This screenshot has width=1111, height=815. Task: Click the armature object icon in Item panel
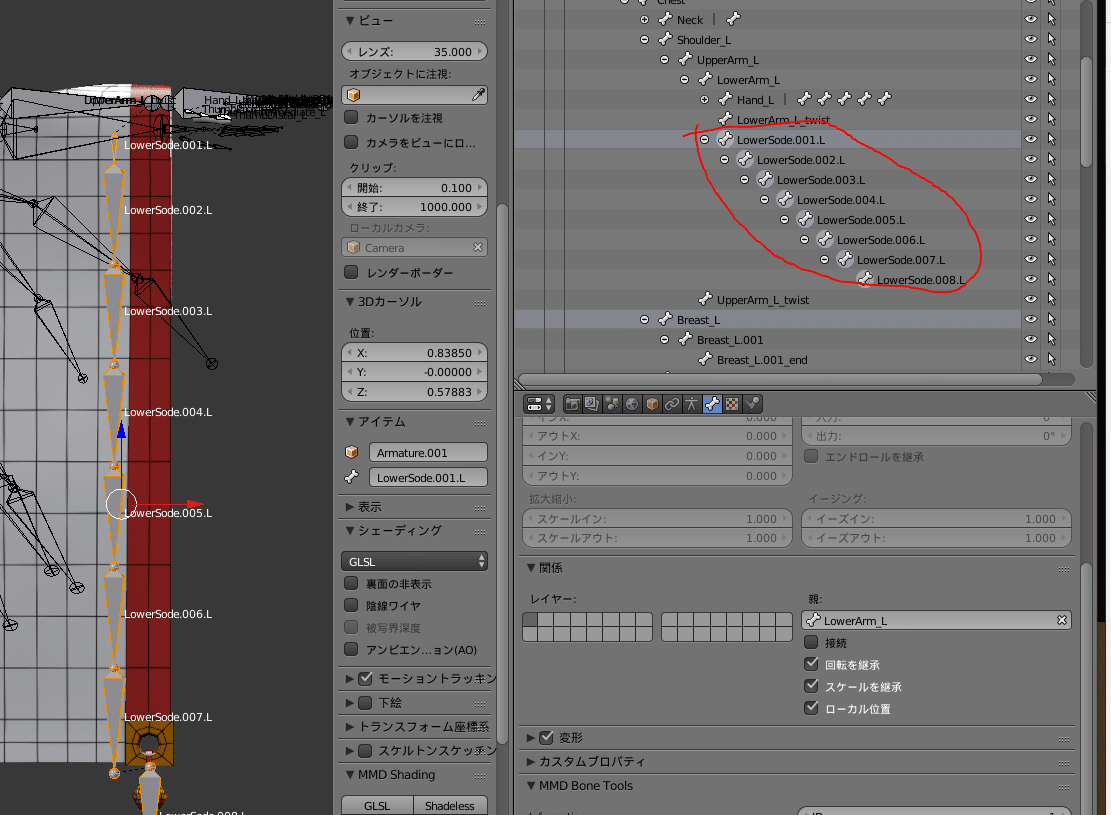[x=351, y=452]
